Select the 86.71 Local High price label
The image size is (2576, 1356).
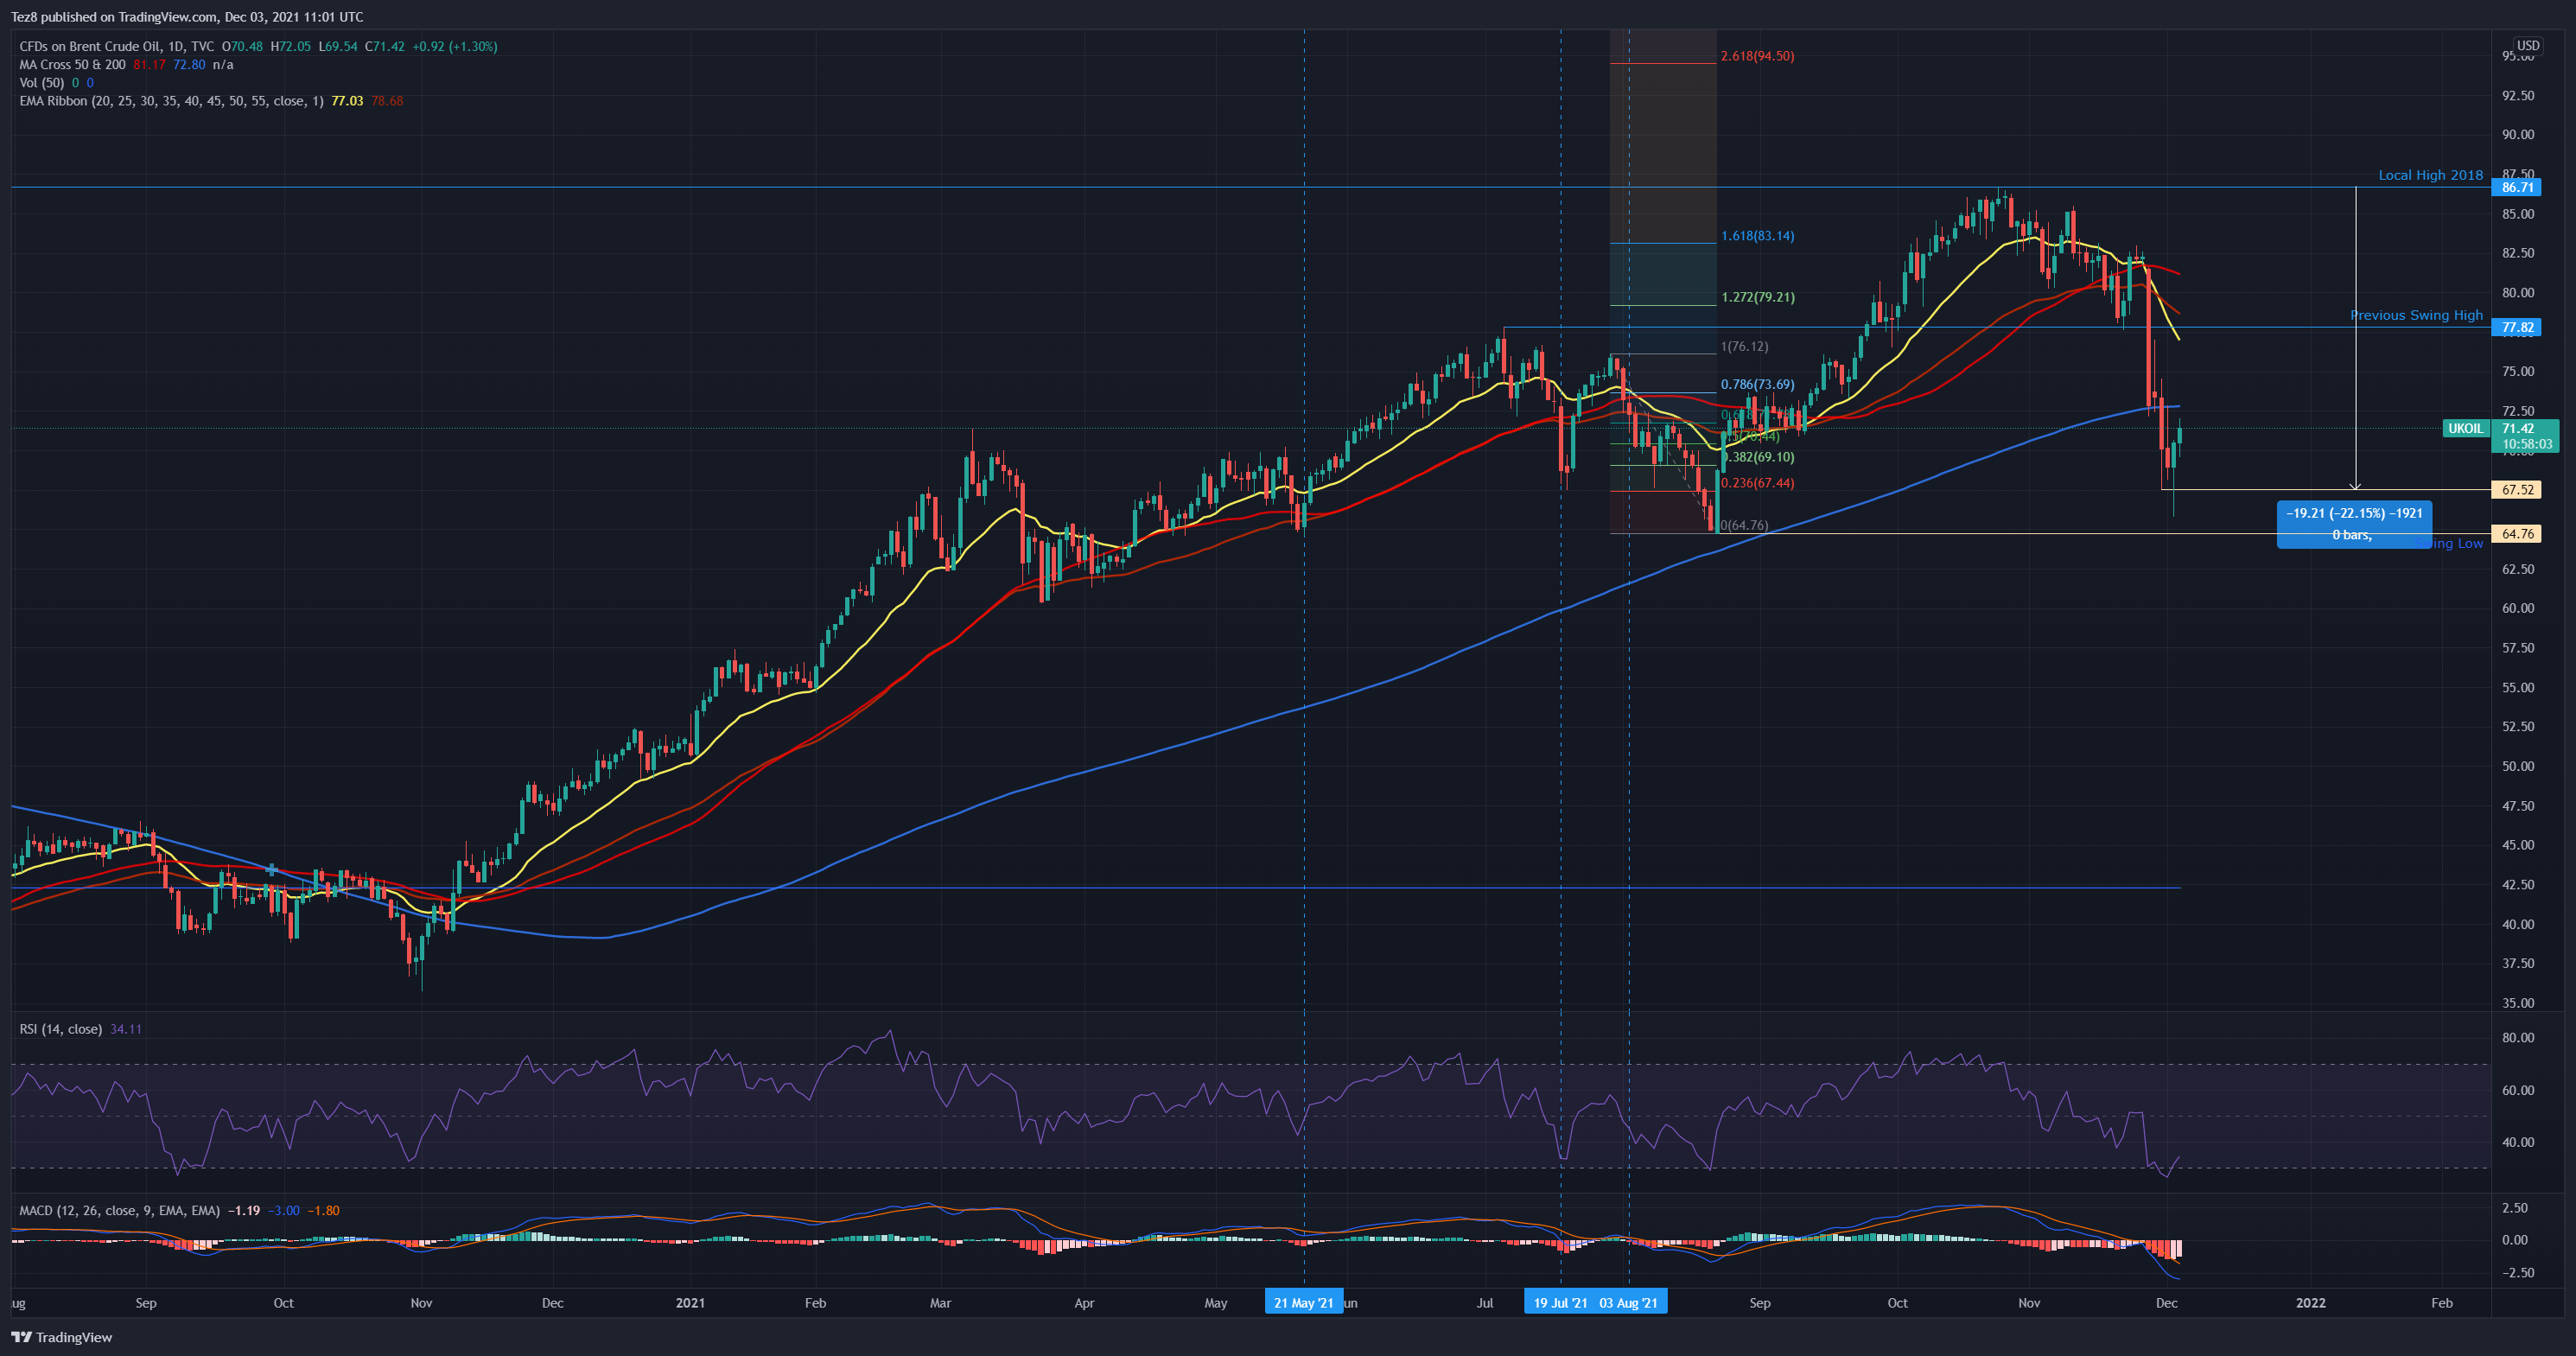tap(2517, 187)
